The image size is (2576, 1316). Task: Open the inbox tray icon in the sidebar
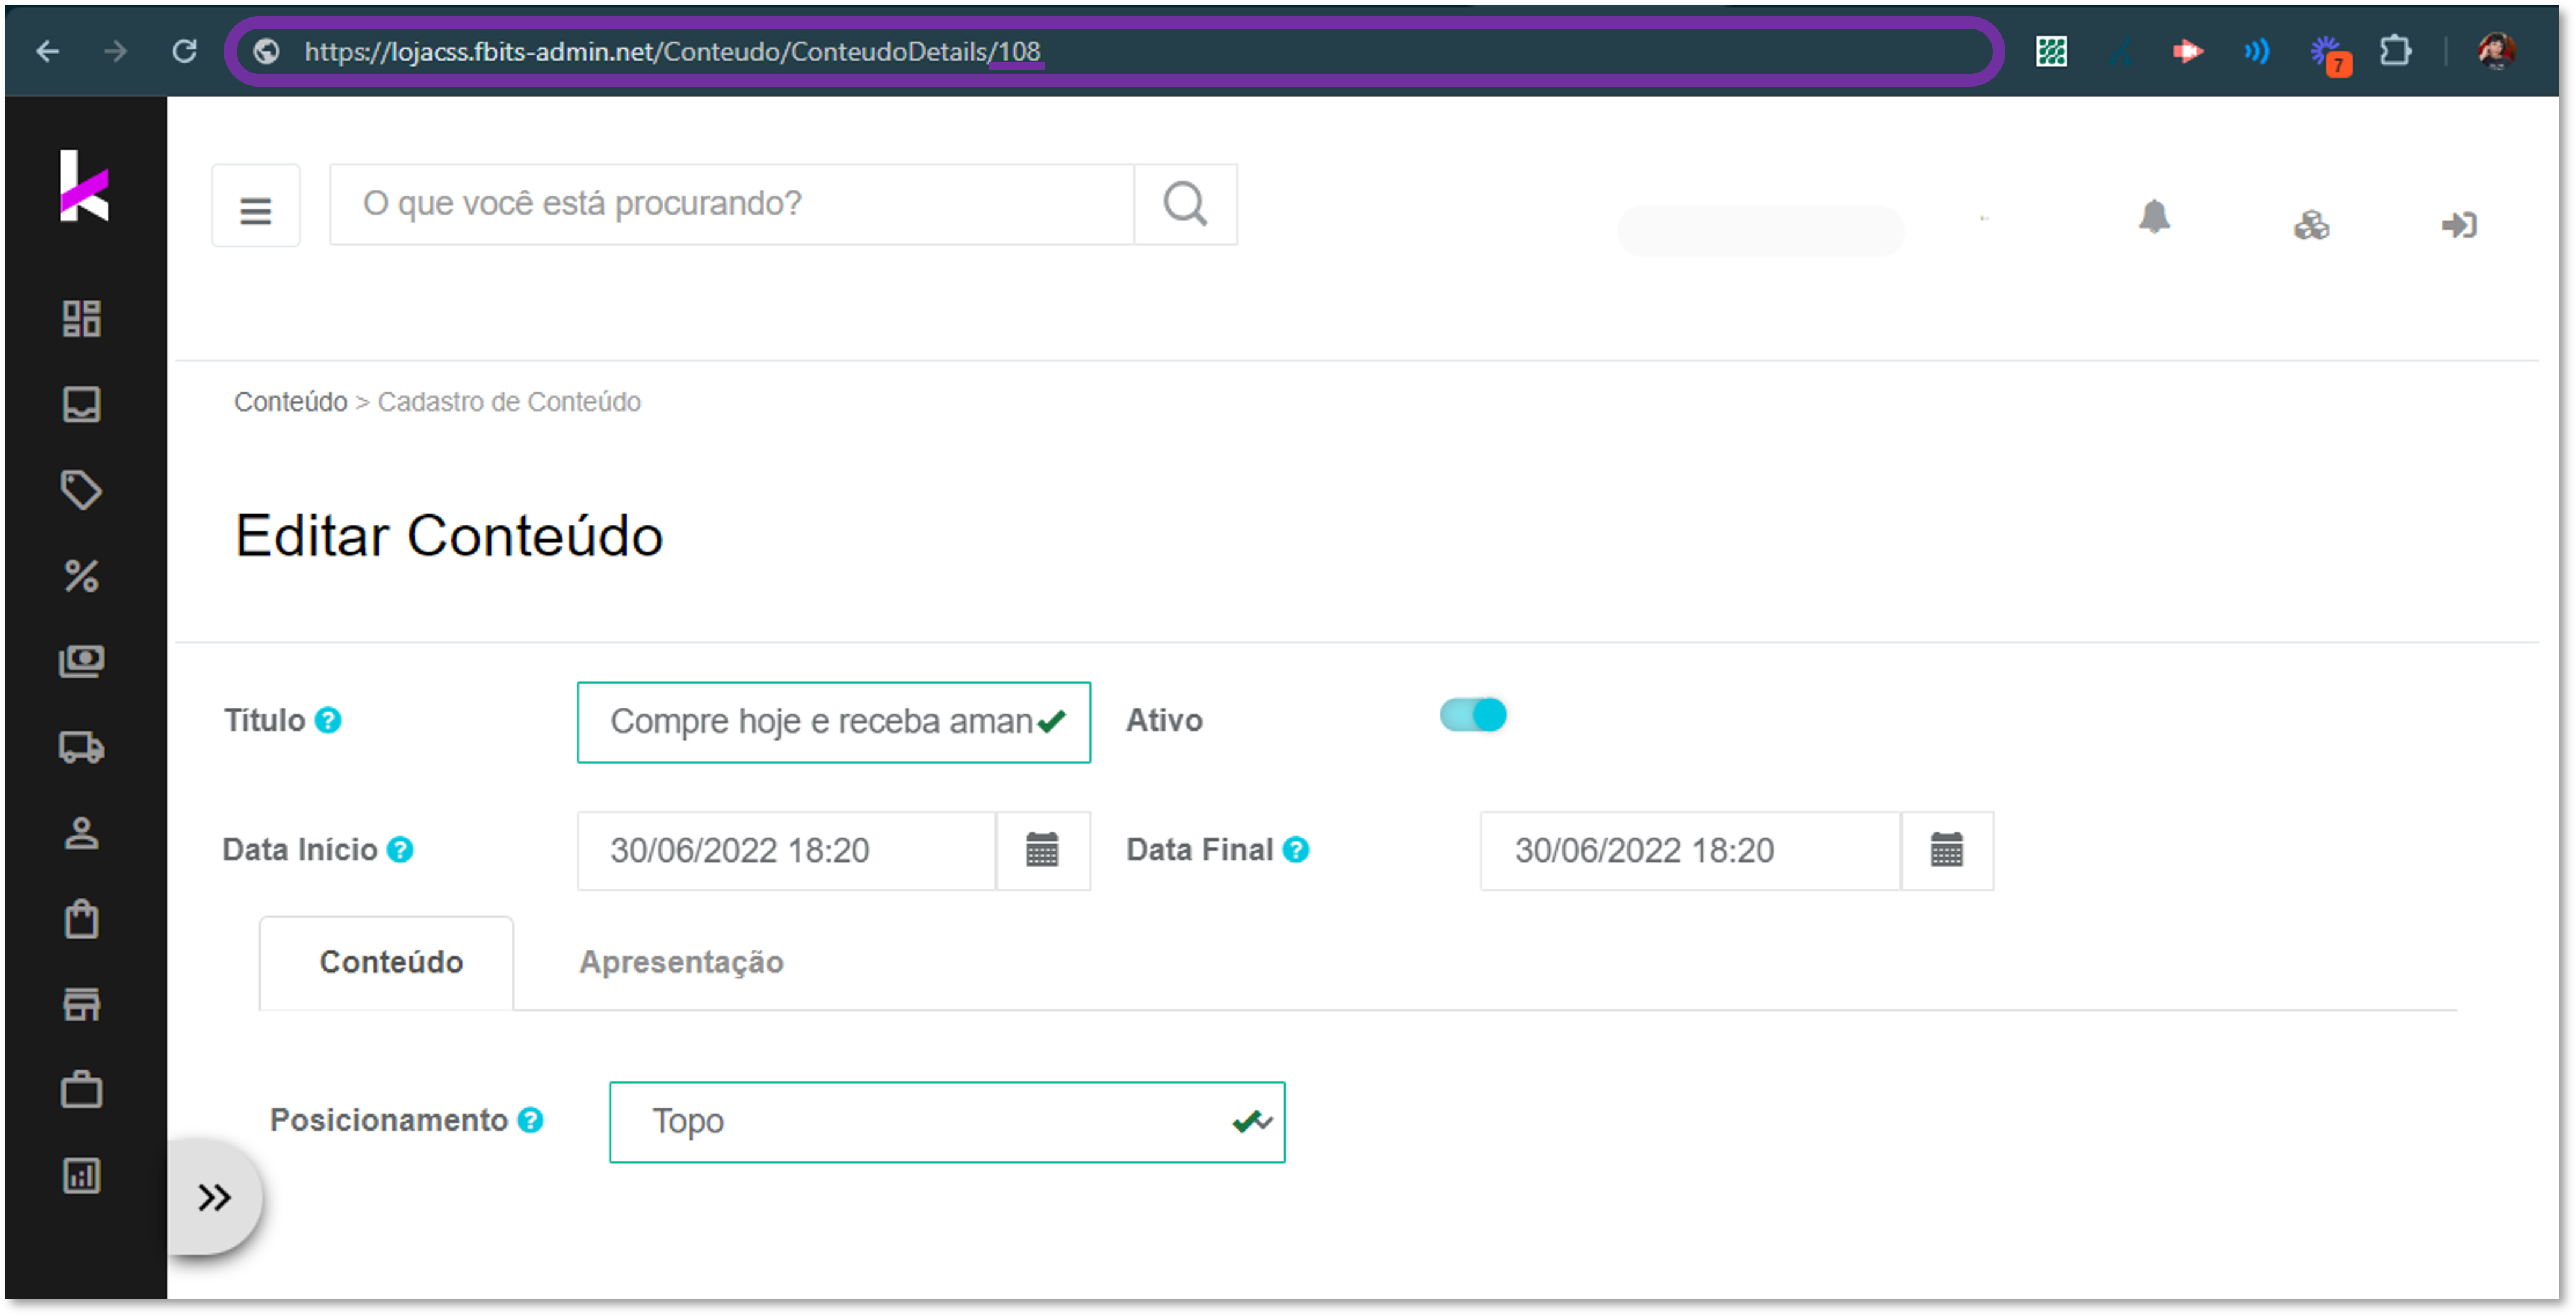point(82,405)
